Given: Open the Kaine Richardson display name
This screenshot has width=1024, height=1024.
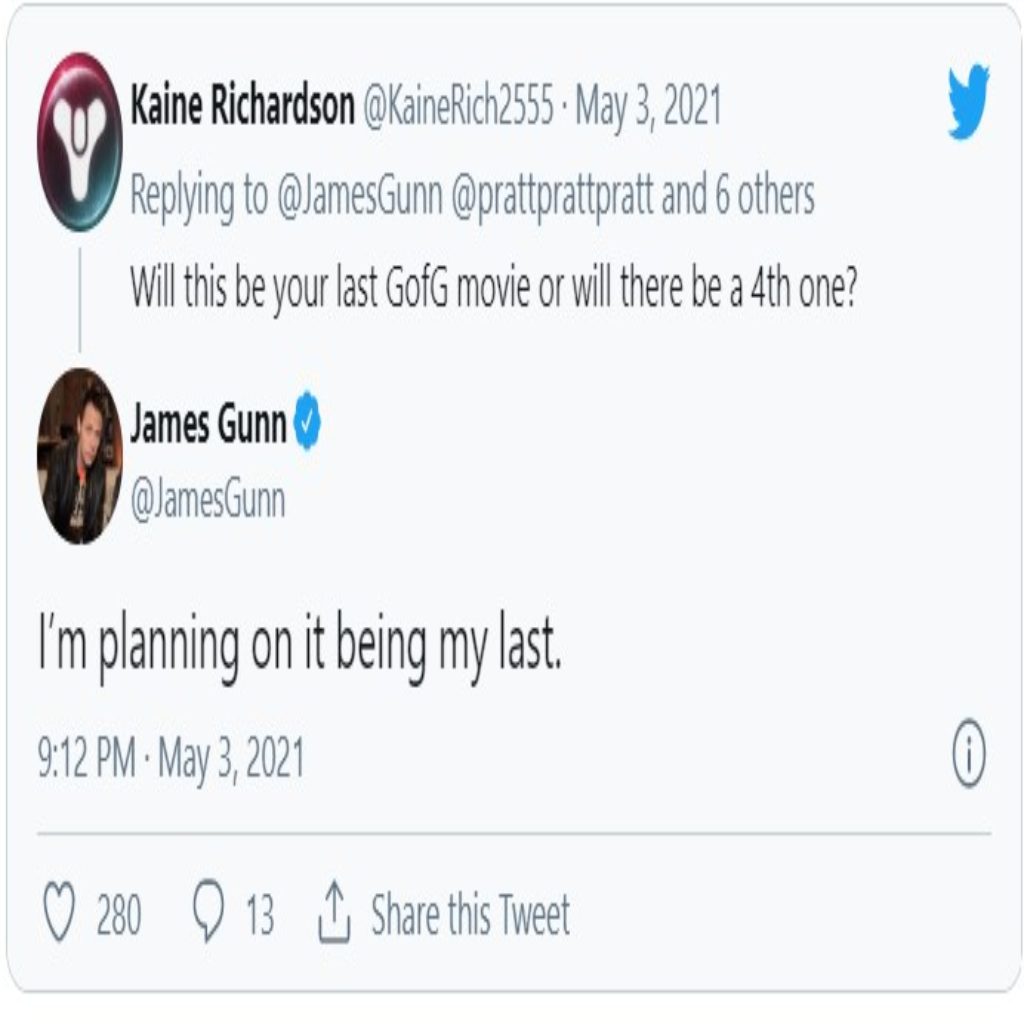Looking at the screenshot, I should click(x=242, y=107).
